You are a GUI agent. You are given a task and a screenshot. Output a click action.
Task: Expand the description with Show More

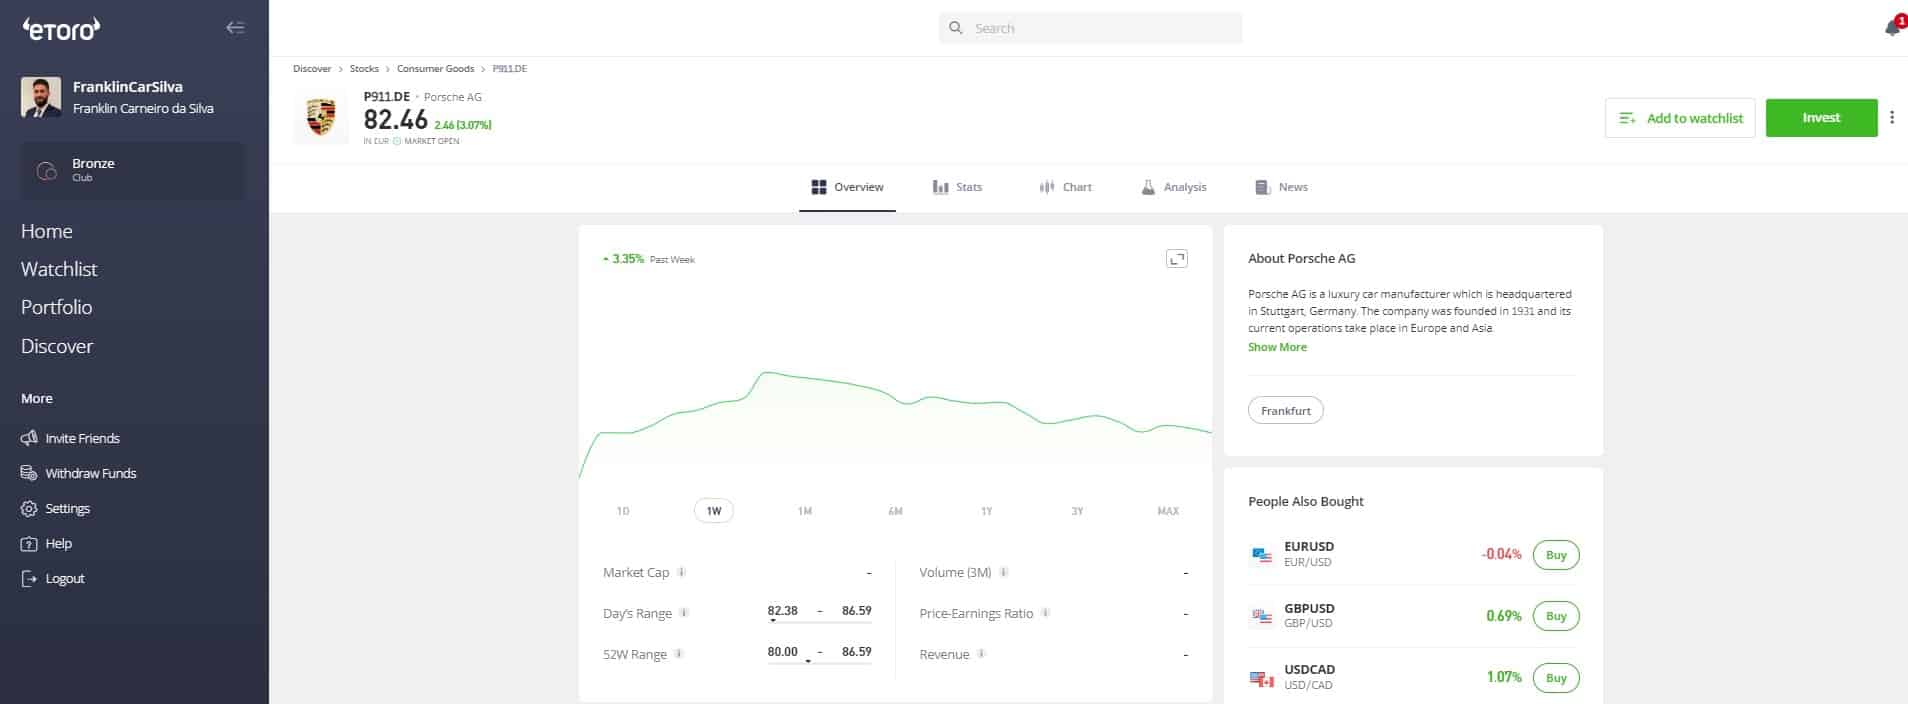pyautogui.click(x=1277, y=347)
